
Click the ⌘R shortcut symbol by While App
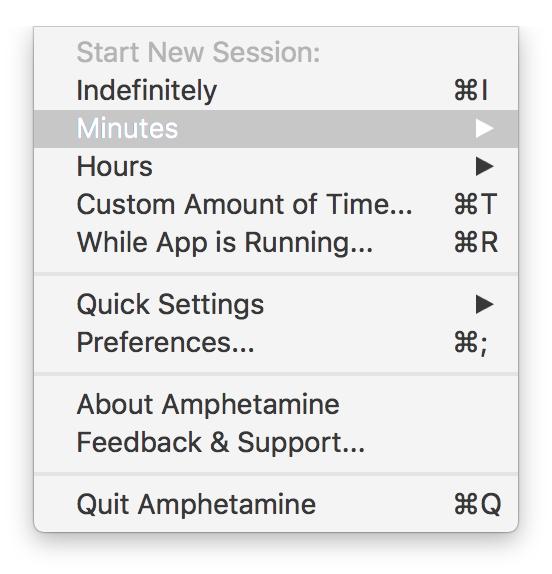pos(476,242)
